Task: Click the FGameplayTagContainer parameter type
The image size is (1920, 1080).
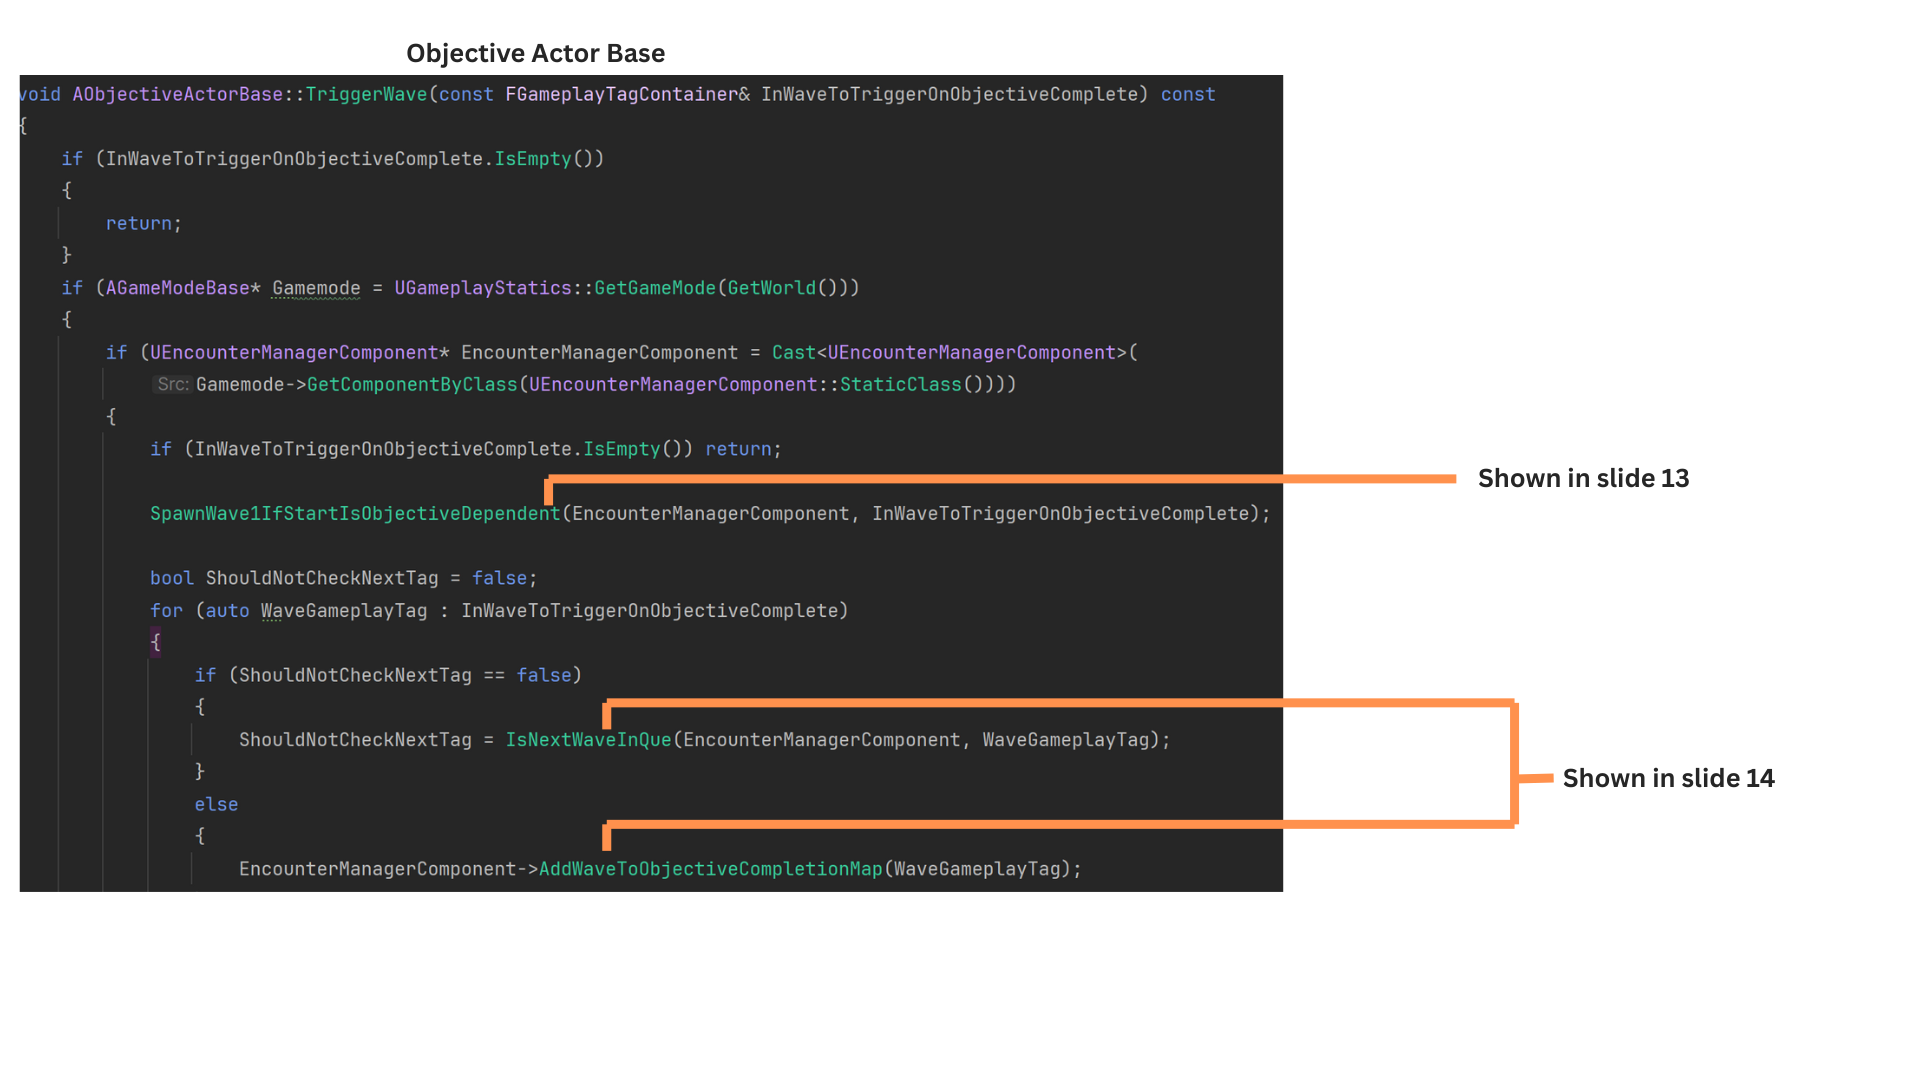Action: pyautogui.click(x=621, y=95)
